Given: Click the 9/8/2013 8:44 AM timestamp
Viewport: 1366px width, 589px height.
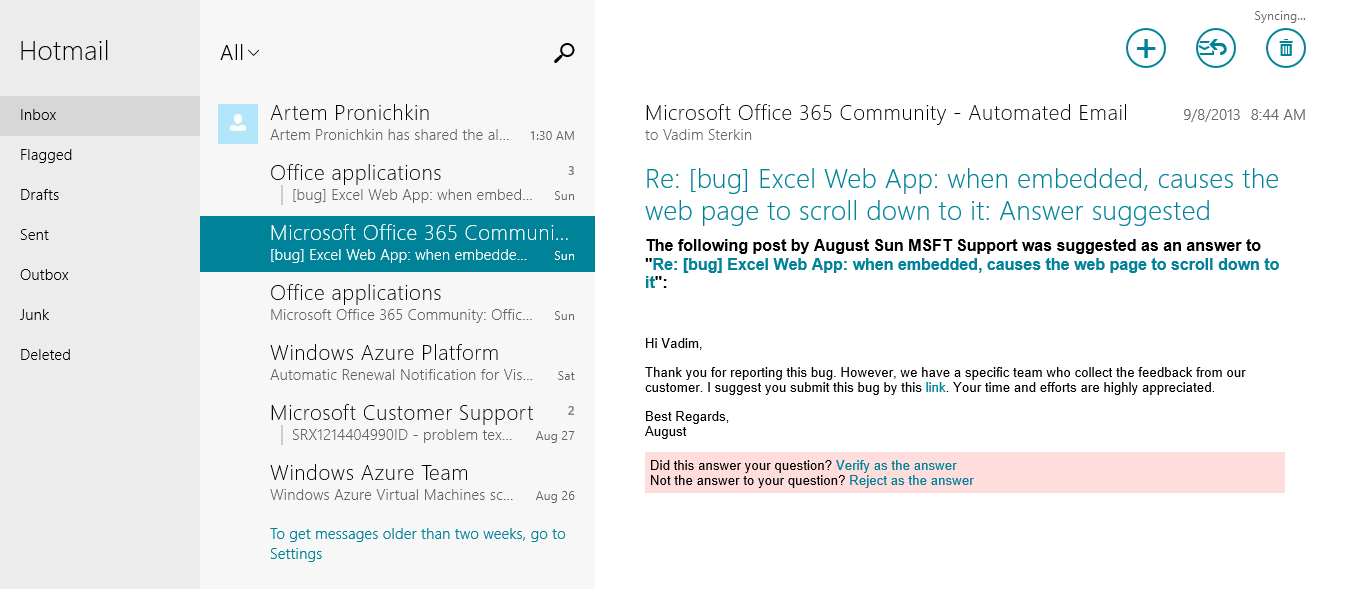Looking at the screenshot, I should [1244, 115].
